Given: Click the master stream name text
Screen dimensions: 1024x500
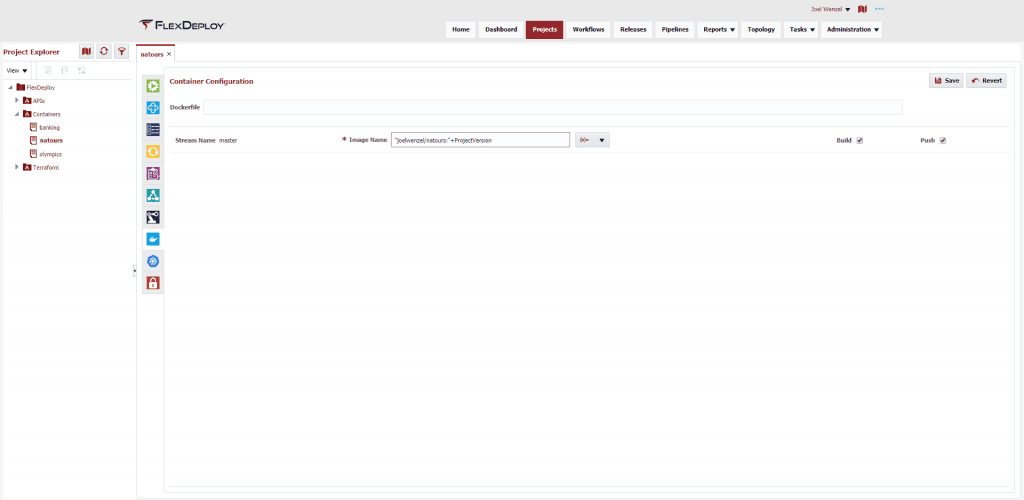Looking at the screenshot, I should pos(228,140).
